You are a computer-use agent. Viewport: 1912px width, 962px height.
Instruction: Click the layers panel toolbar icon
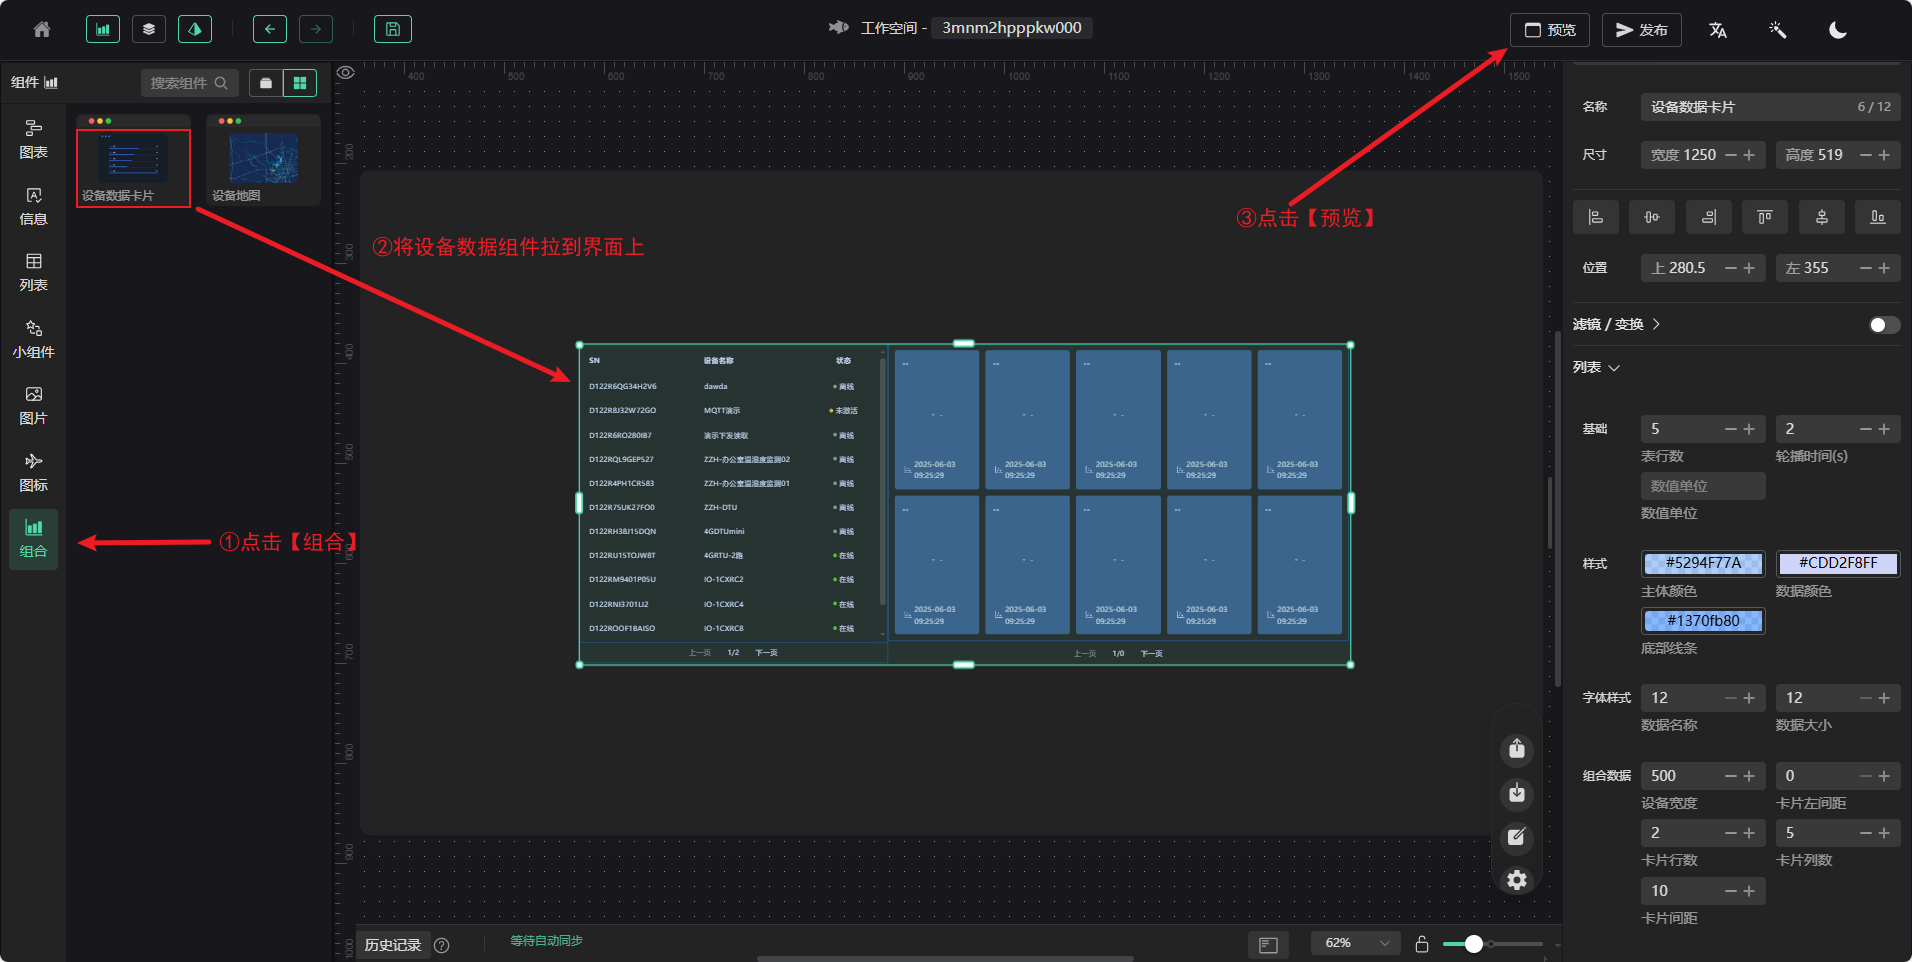coord(149,29)
